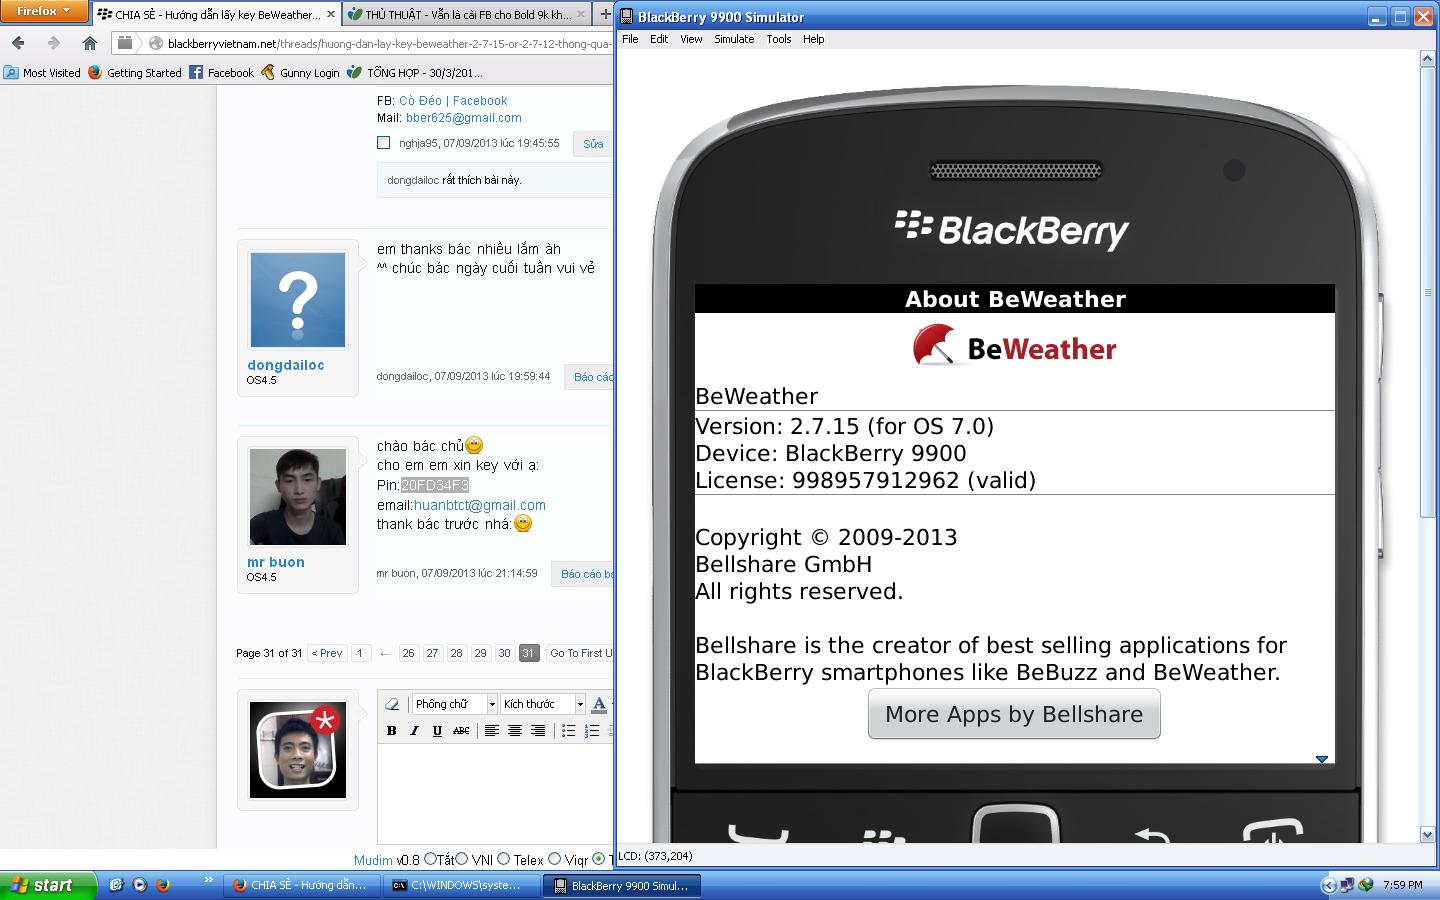The height and width of the screenshot is (900, 1440).
Task: Click the site identity globe icon
Action: pyautogui.click(x=155, y=43)
